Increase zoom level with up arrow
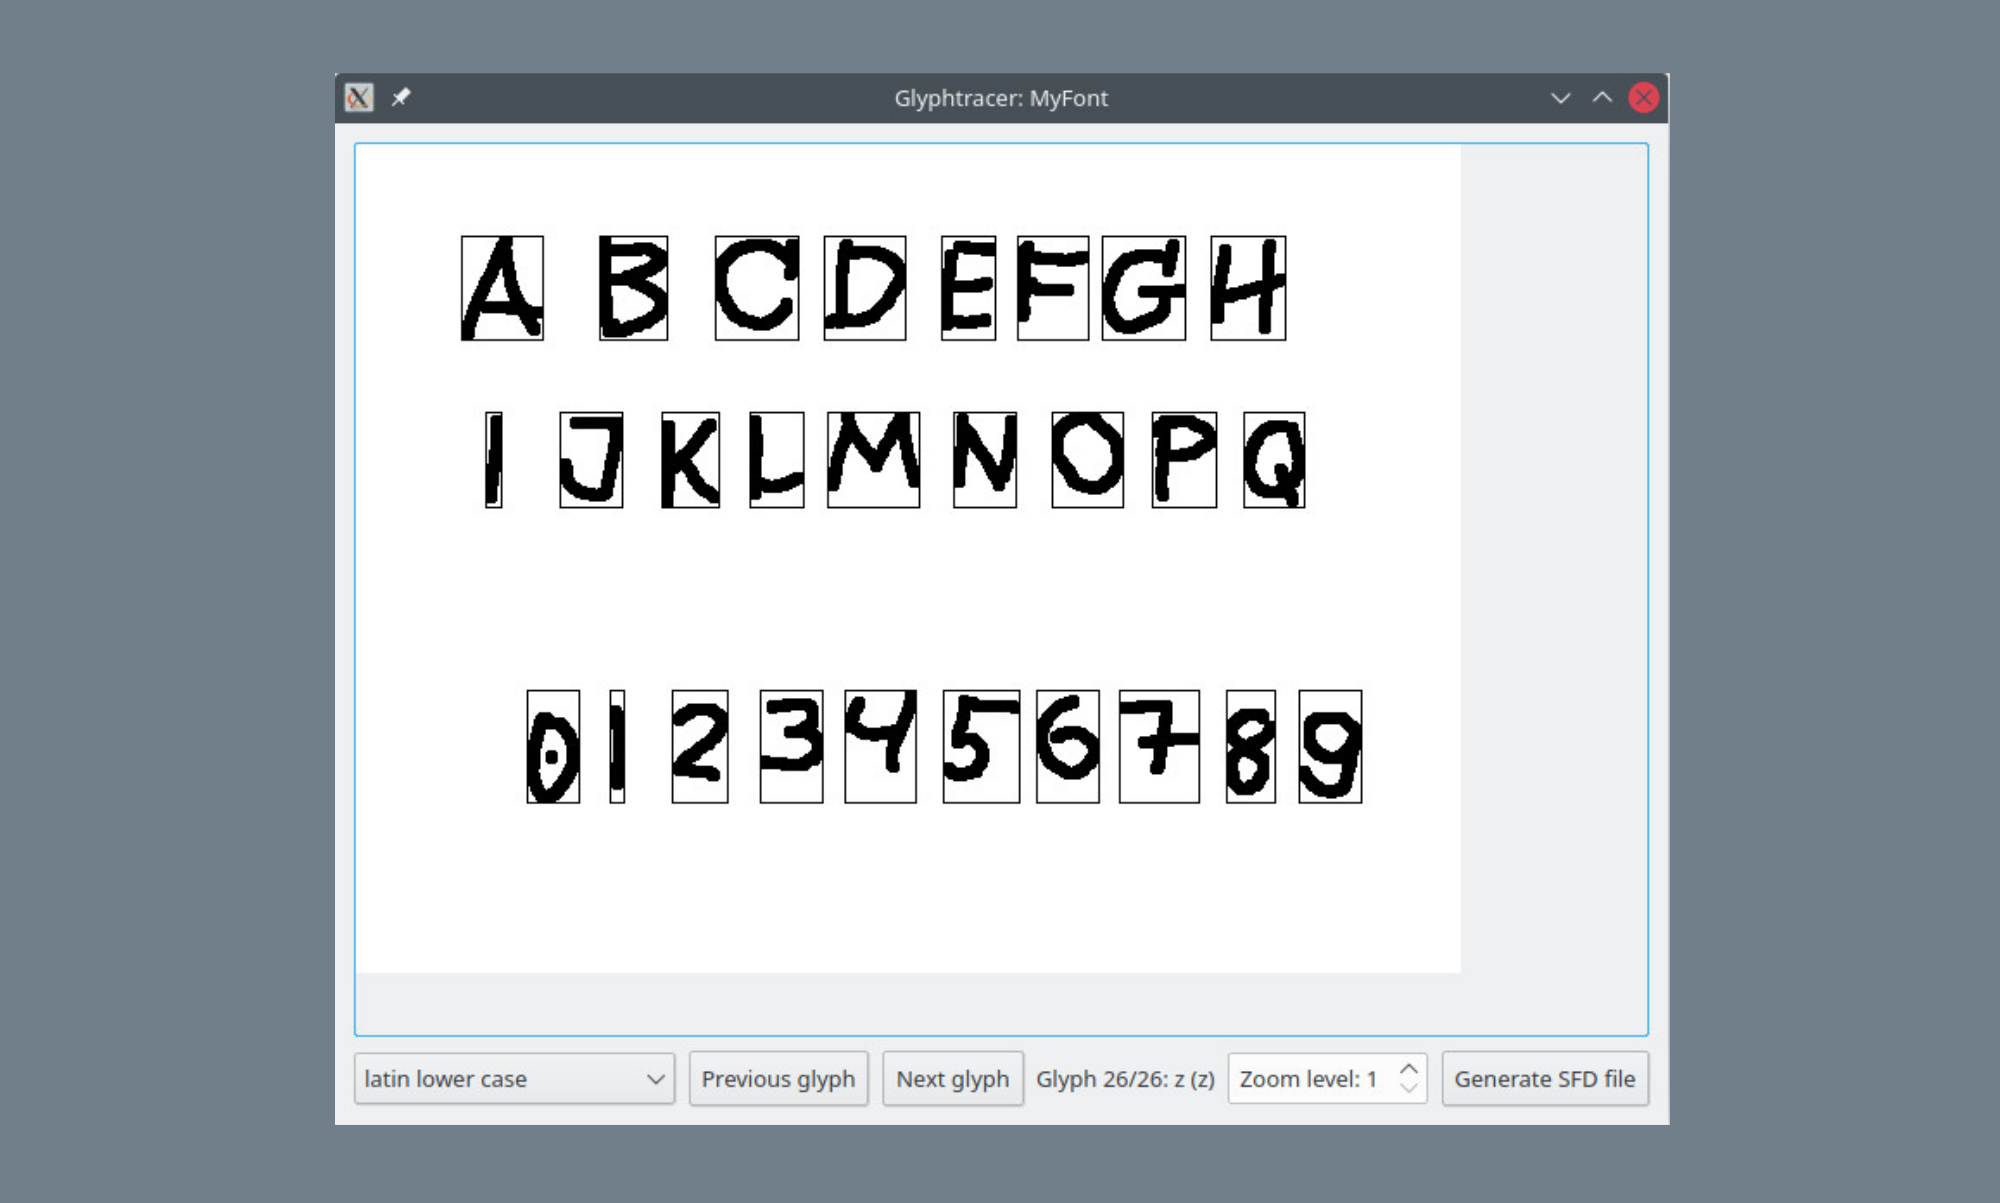 point(1408,1069)
